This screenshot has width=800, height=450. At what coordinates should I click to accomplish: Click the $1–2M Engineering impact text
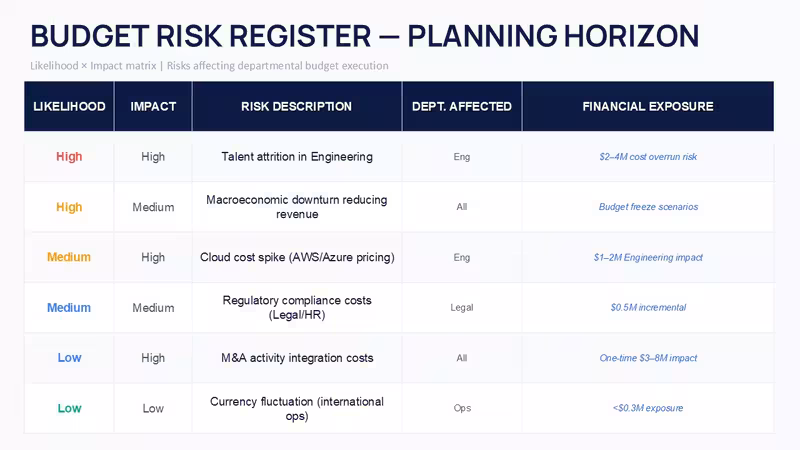click(648, 257)
